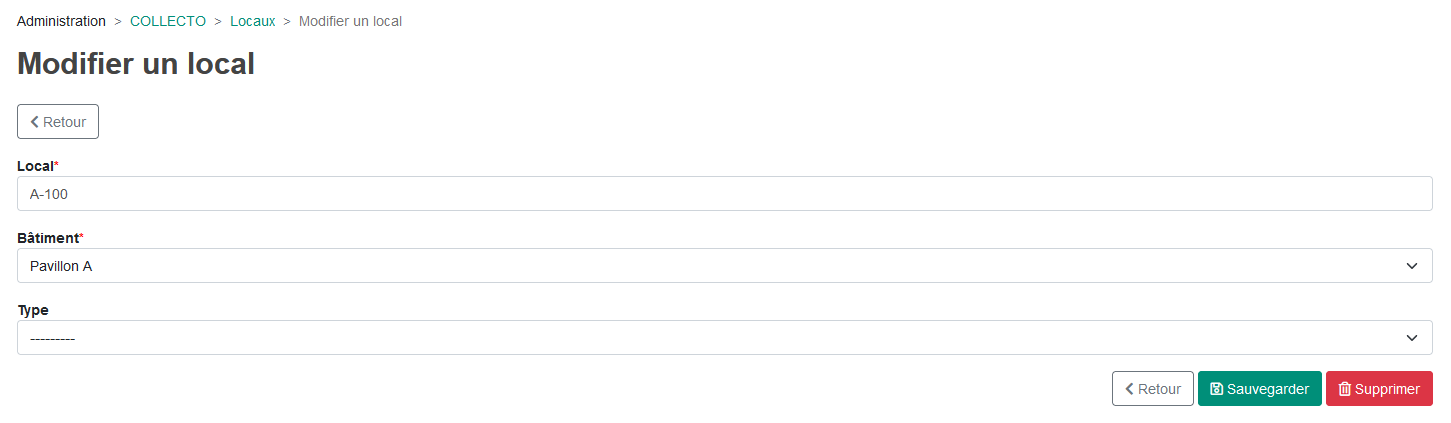Select the Modifier un local breadcrumb item
This screenshot has width=1451, height=423.
350,21
